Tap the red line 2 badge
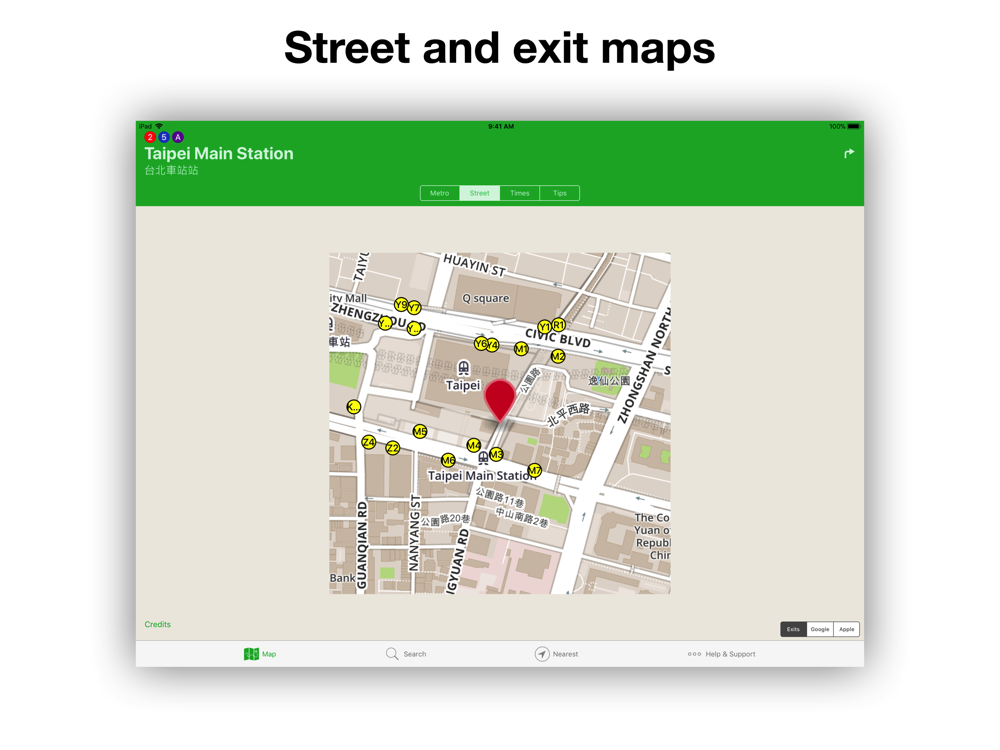 click(x=150, y=137)
